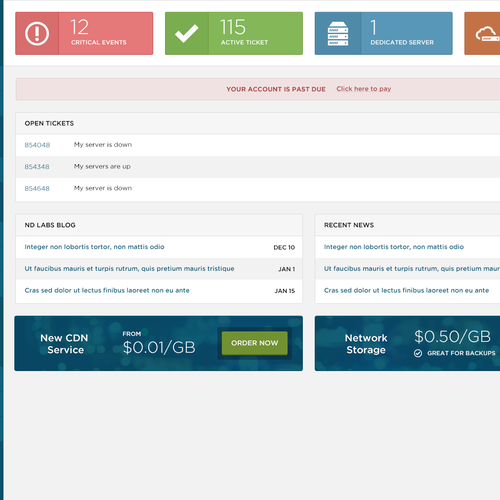Open blog post Ut faucibus mauris
Image resolution: width=500 pixels, height=500 pixels.
tap(129, 269)
